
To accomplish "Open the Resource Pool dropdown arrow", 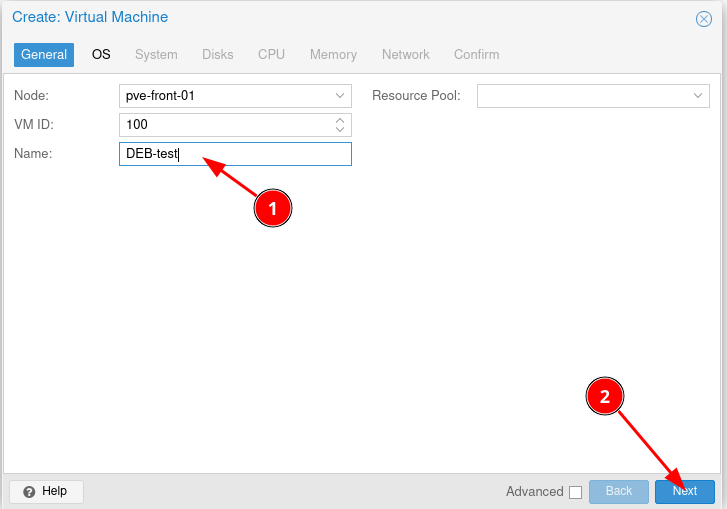I will click(698, 96).
